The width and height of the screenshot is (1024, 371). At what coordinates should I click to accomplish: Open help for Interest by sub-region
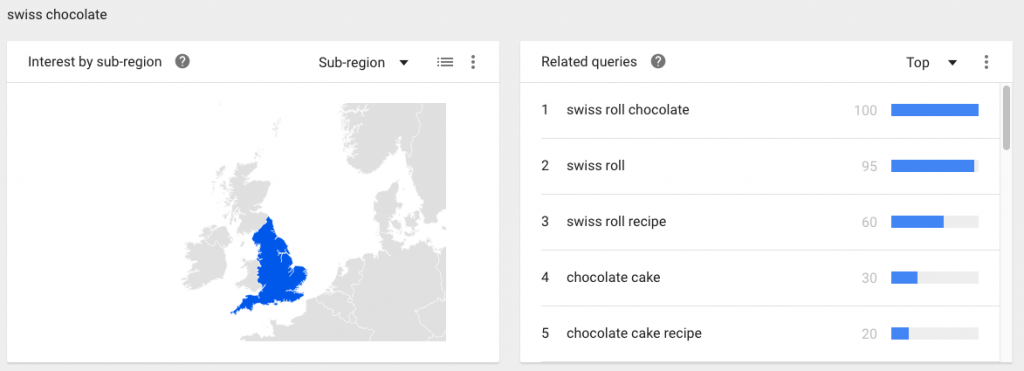coord(183,62)
